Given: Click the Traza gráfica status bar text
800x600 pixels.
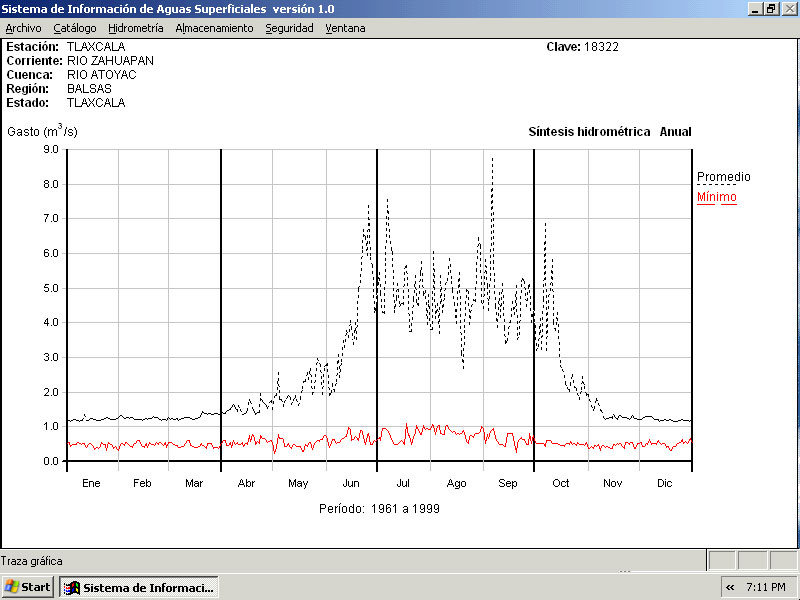Looking at the screenshot, I should point(32,561).
